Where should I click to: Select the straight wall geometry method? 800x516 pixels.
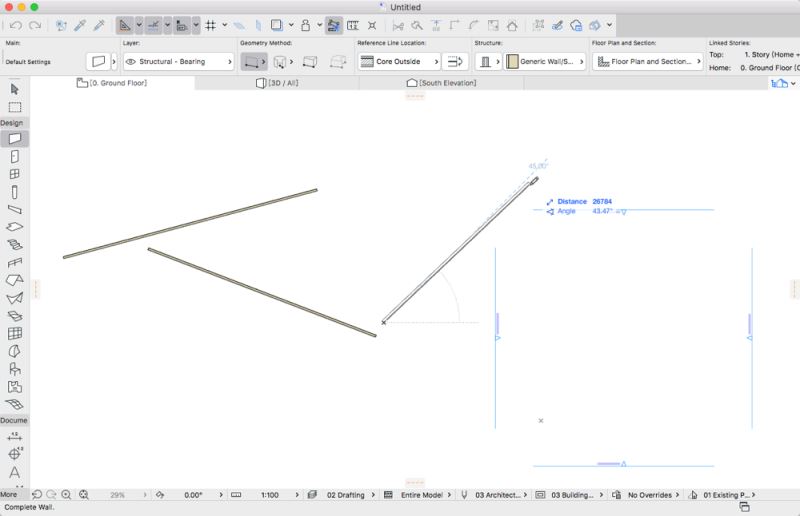click(251, 62)
